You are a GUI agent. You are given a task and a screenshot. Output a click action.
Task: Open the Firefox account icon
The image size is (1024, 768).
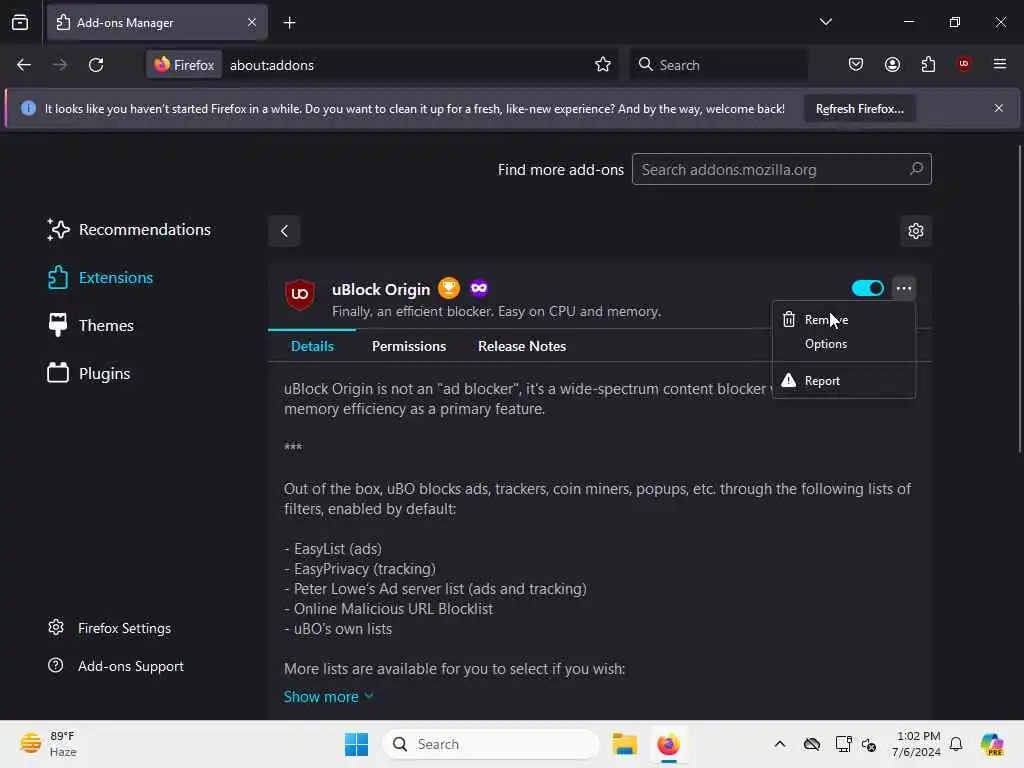pos(892,64)
